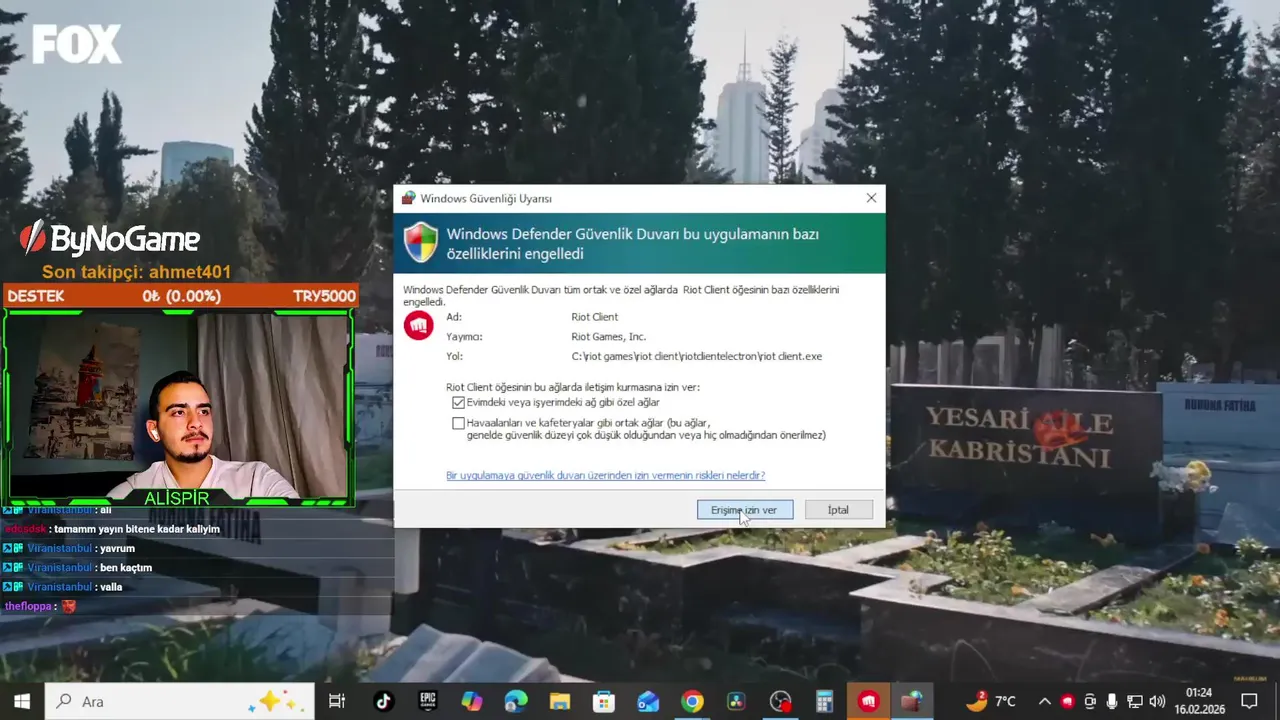Open DaVinci Resolve from the taskbar
The width and height of the screenshot is (1280, 720).
[x=736, y=701]
